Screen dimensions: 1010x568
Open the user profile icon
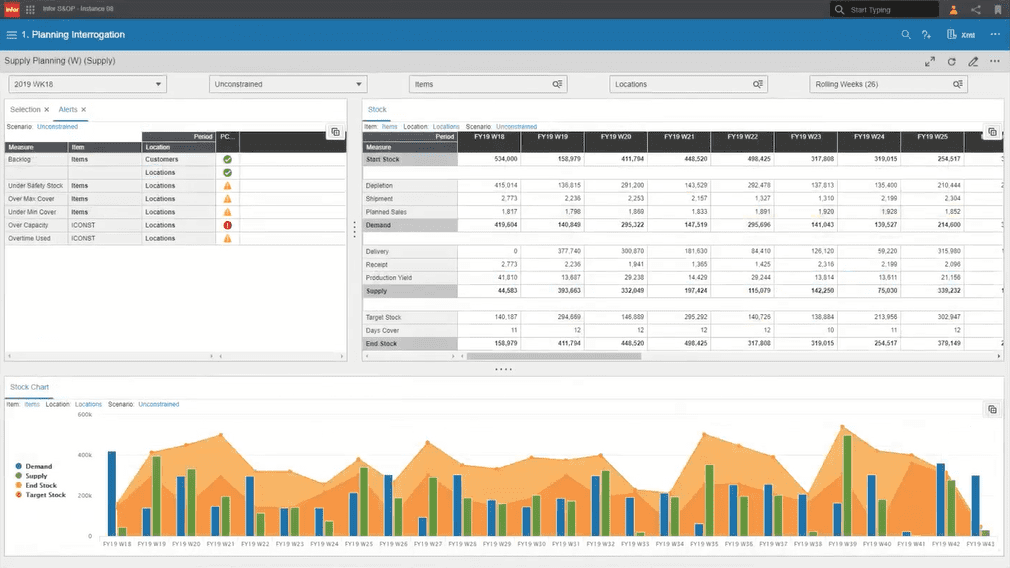click(953, 10)
